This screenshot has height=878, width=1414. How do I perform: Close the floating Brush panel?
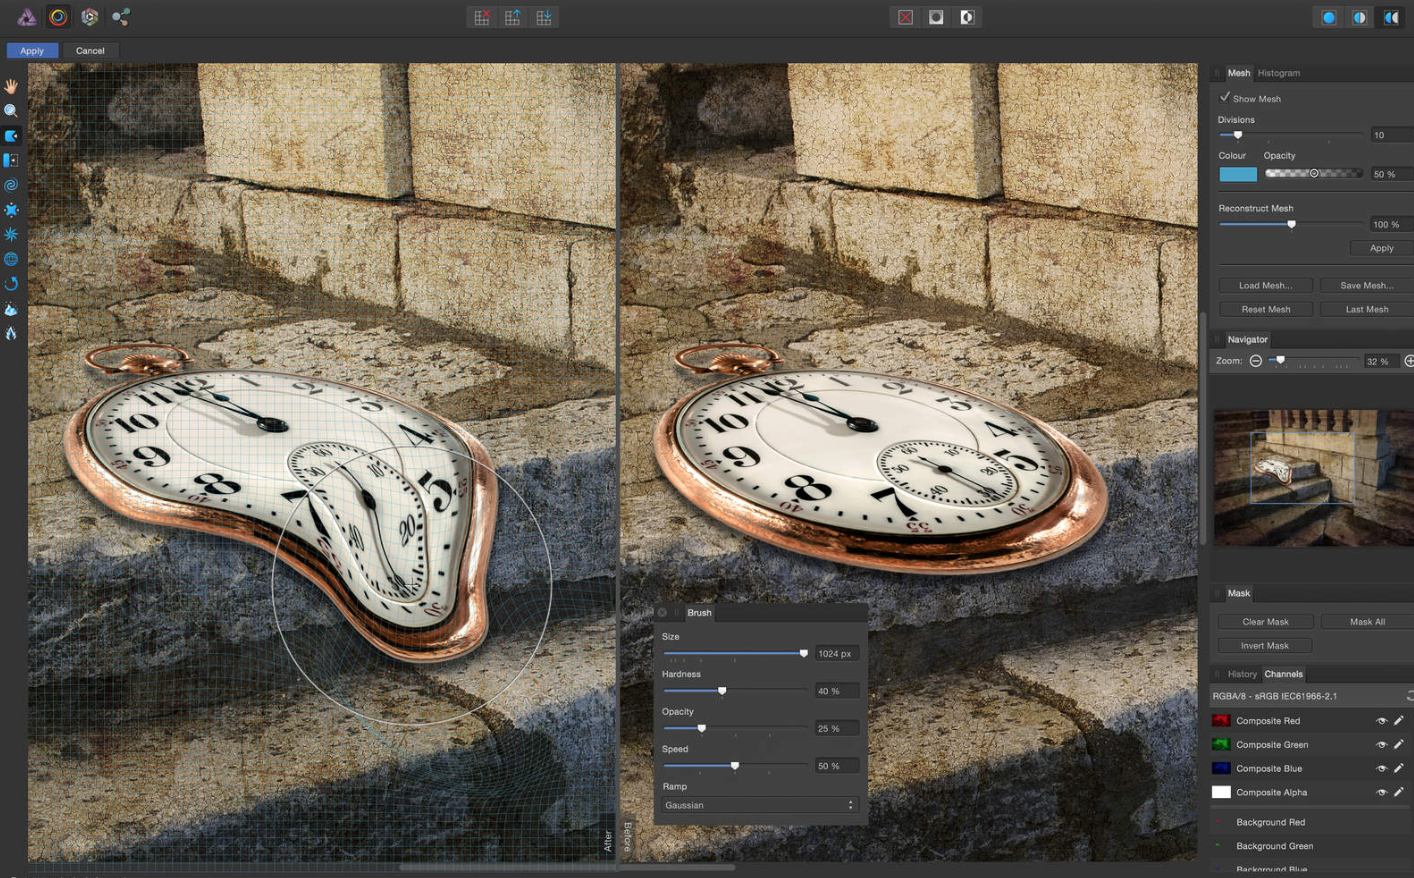(662, 613)
